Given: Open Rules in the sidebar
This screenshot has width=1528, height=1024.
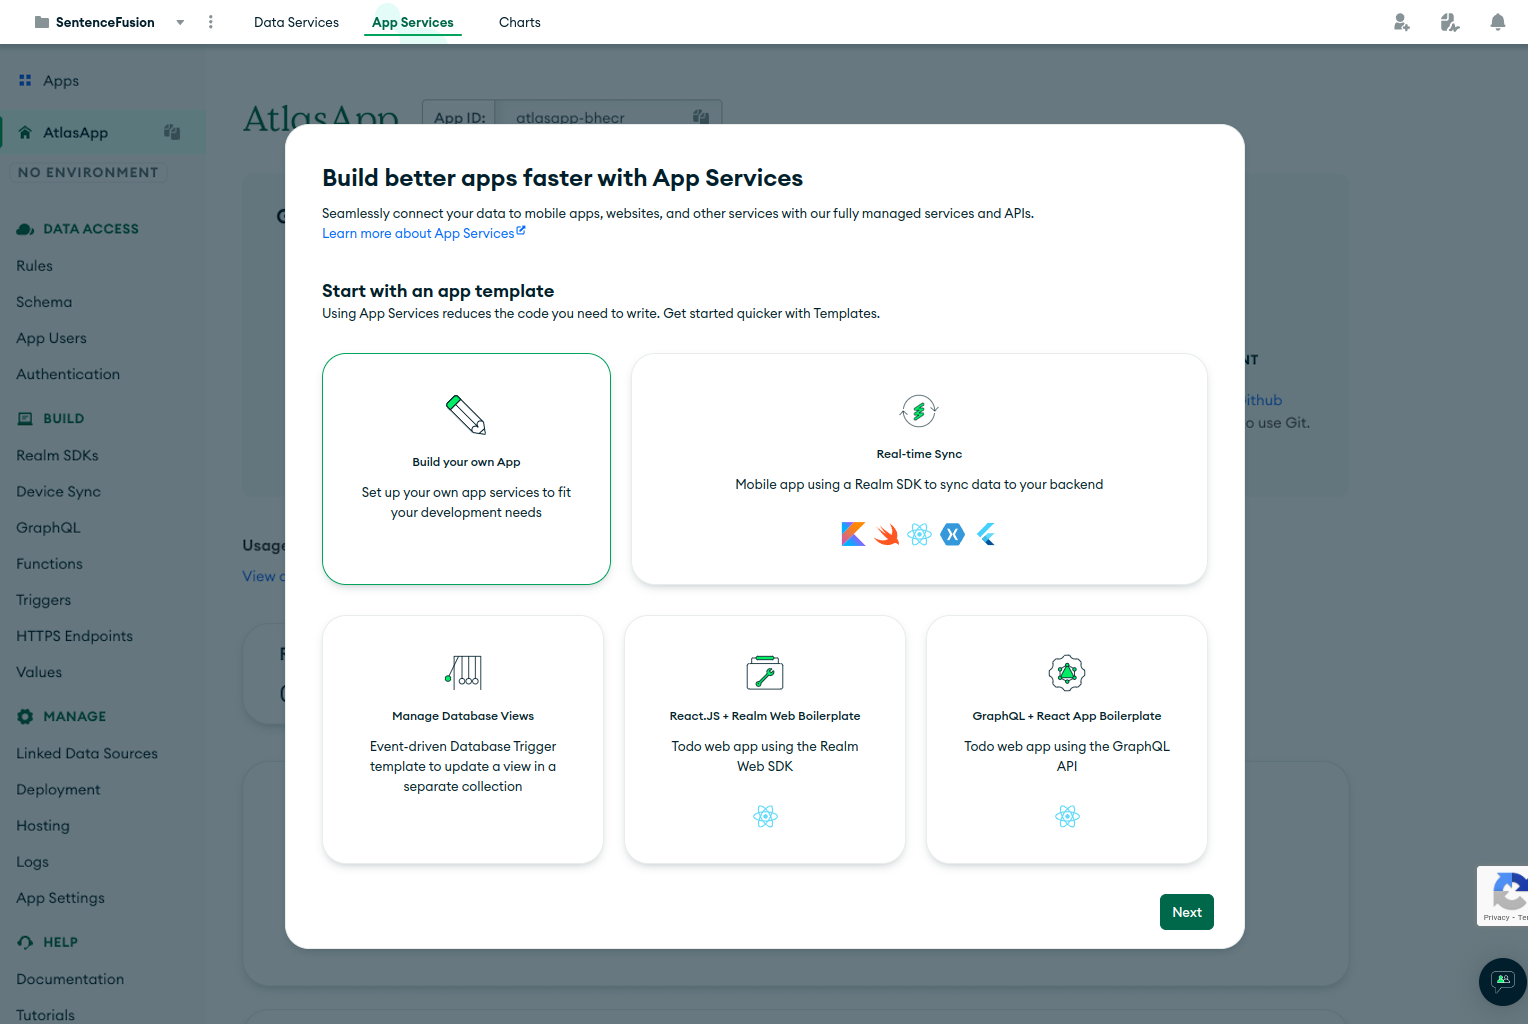Looking at the screenshot, I should 34,266.
